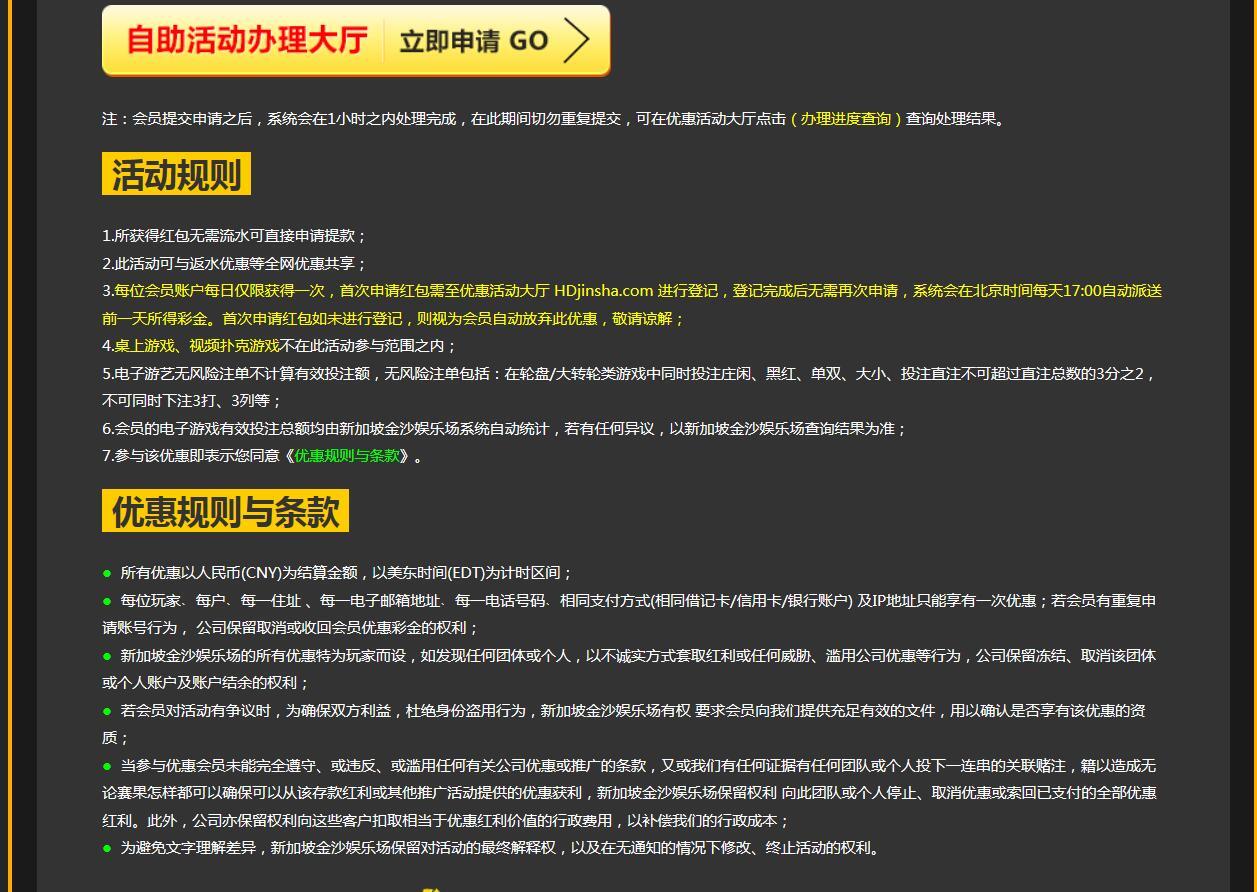Click the yellow 优惠规则与条款 section heading

pyautogui.click(x=225, y=511)
